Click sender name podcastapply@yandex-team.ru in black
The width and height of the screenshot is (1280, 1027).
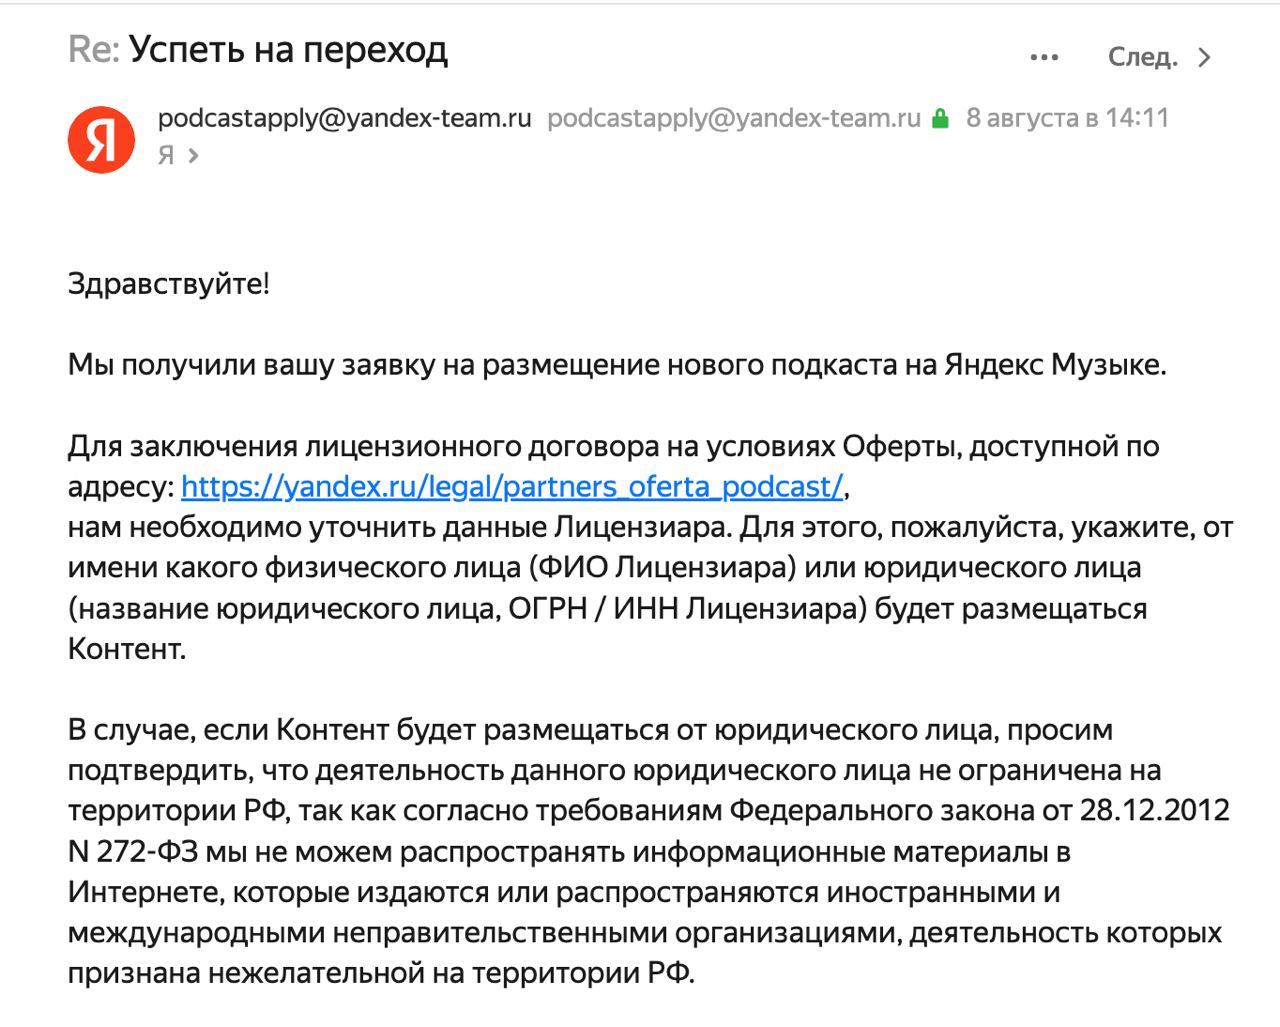[x=345, y=118]
